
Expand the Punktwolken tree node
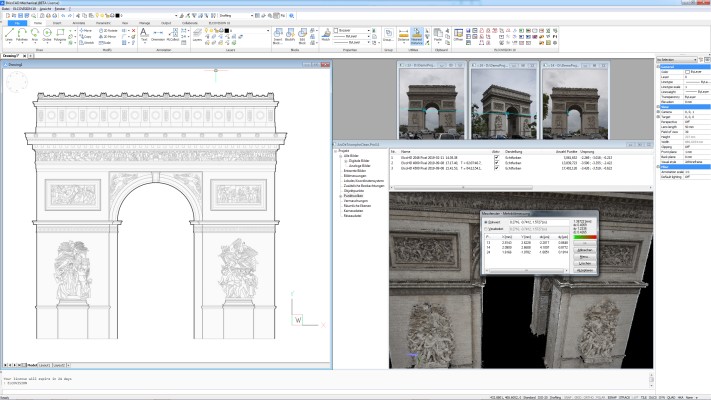click(341, 196)
